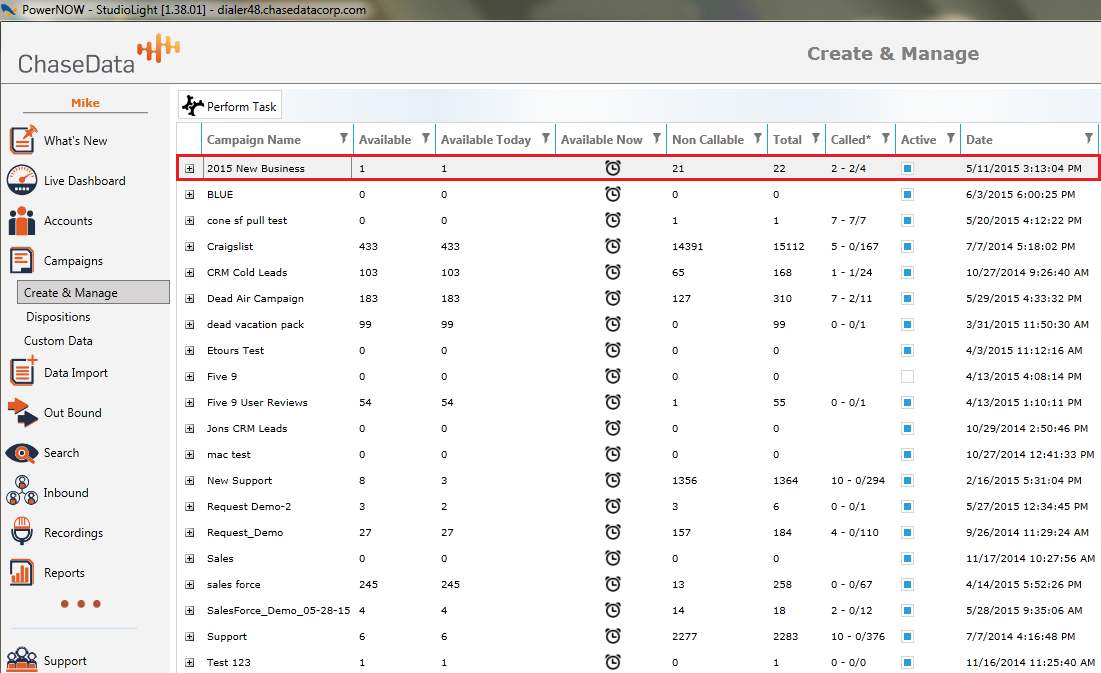Viewport: 1101px width, 673px height.
Task: Click the Accounts people icon
Action: (x=22, y=221)
